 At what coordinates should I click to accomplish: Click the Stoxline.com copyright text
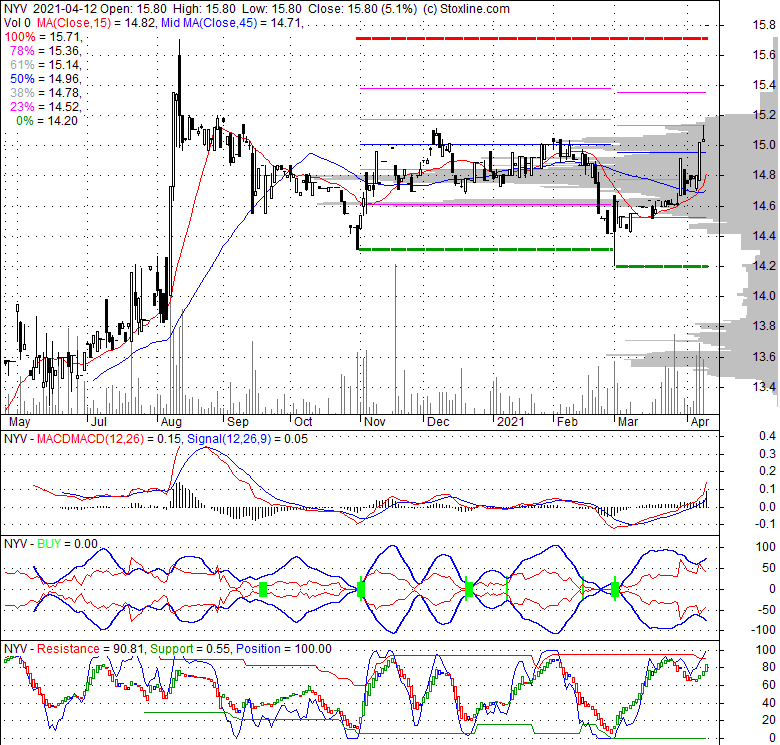click(466, 9)
